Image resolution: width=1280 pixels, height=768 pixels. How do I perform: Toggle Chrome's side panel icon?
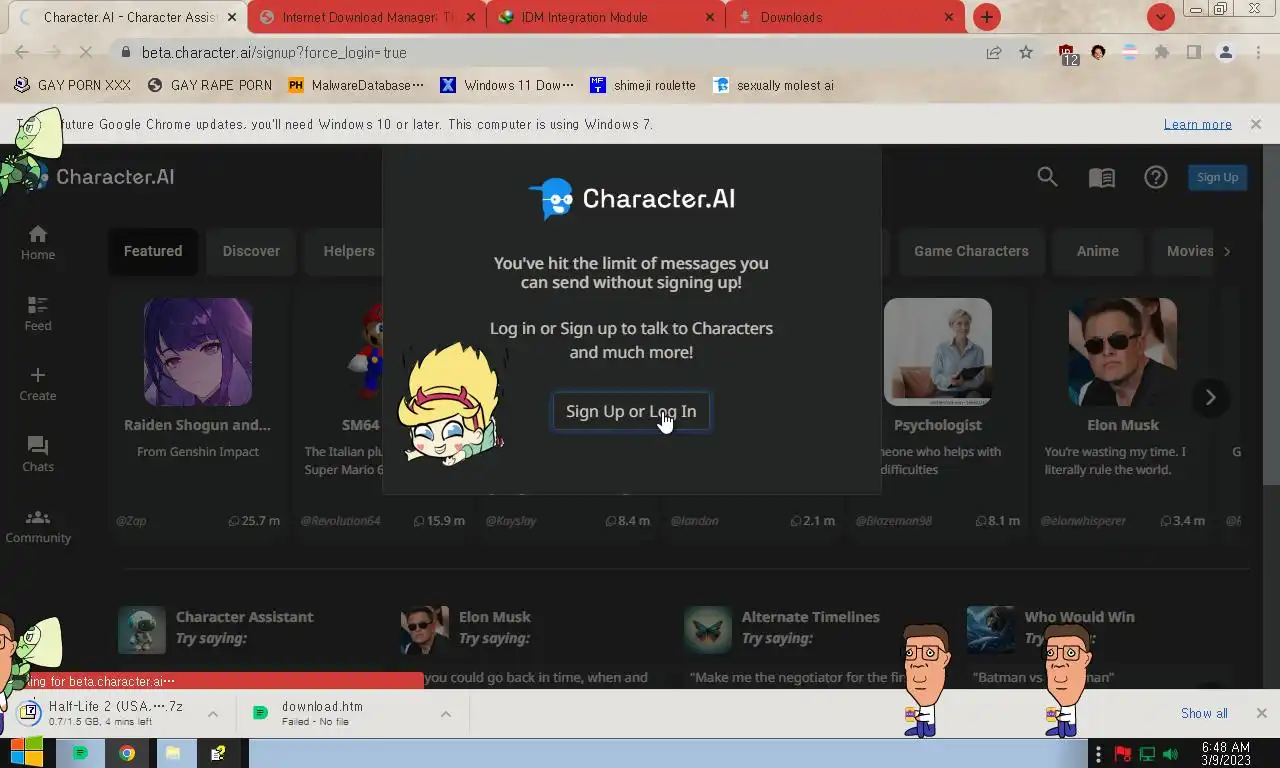pos(1193,52)
